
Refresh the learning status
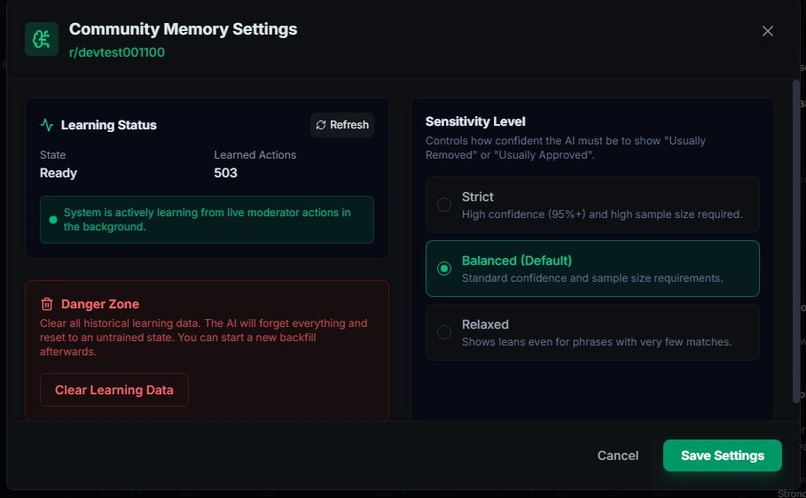coord(342,125)
